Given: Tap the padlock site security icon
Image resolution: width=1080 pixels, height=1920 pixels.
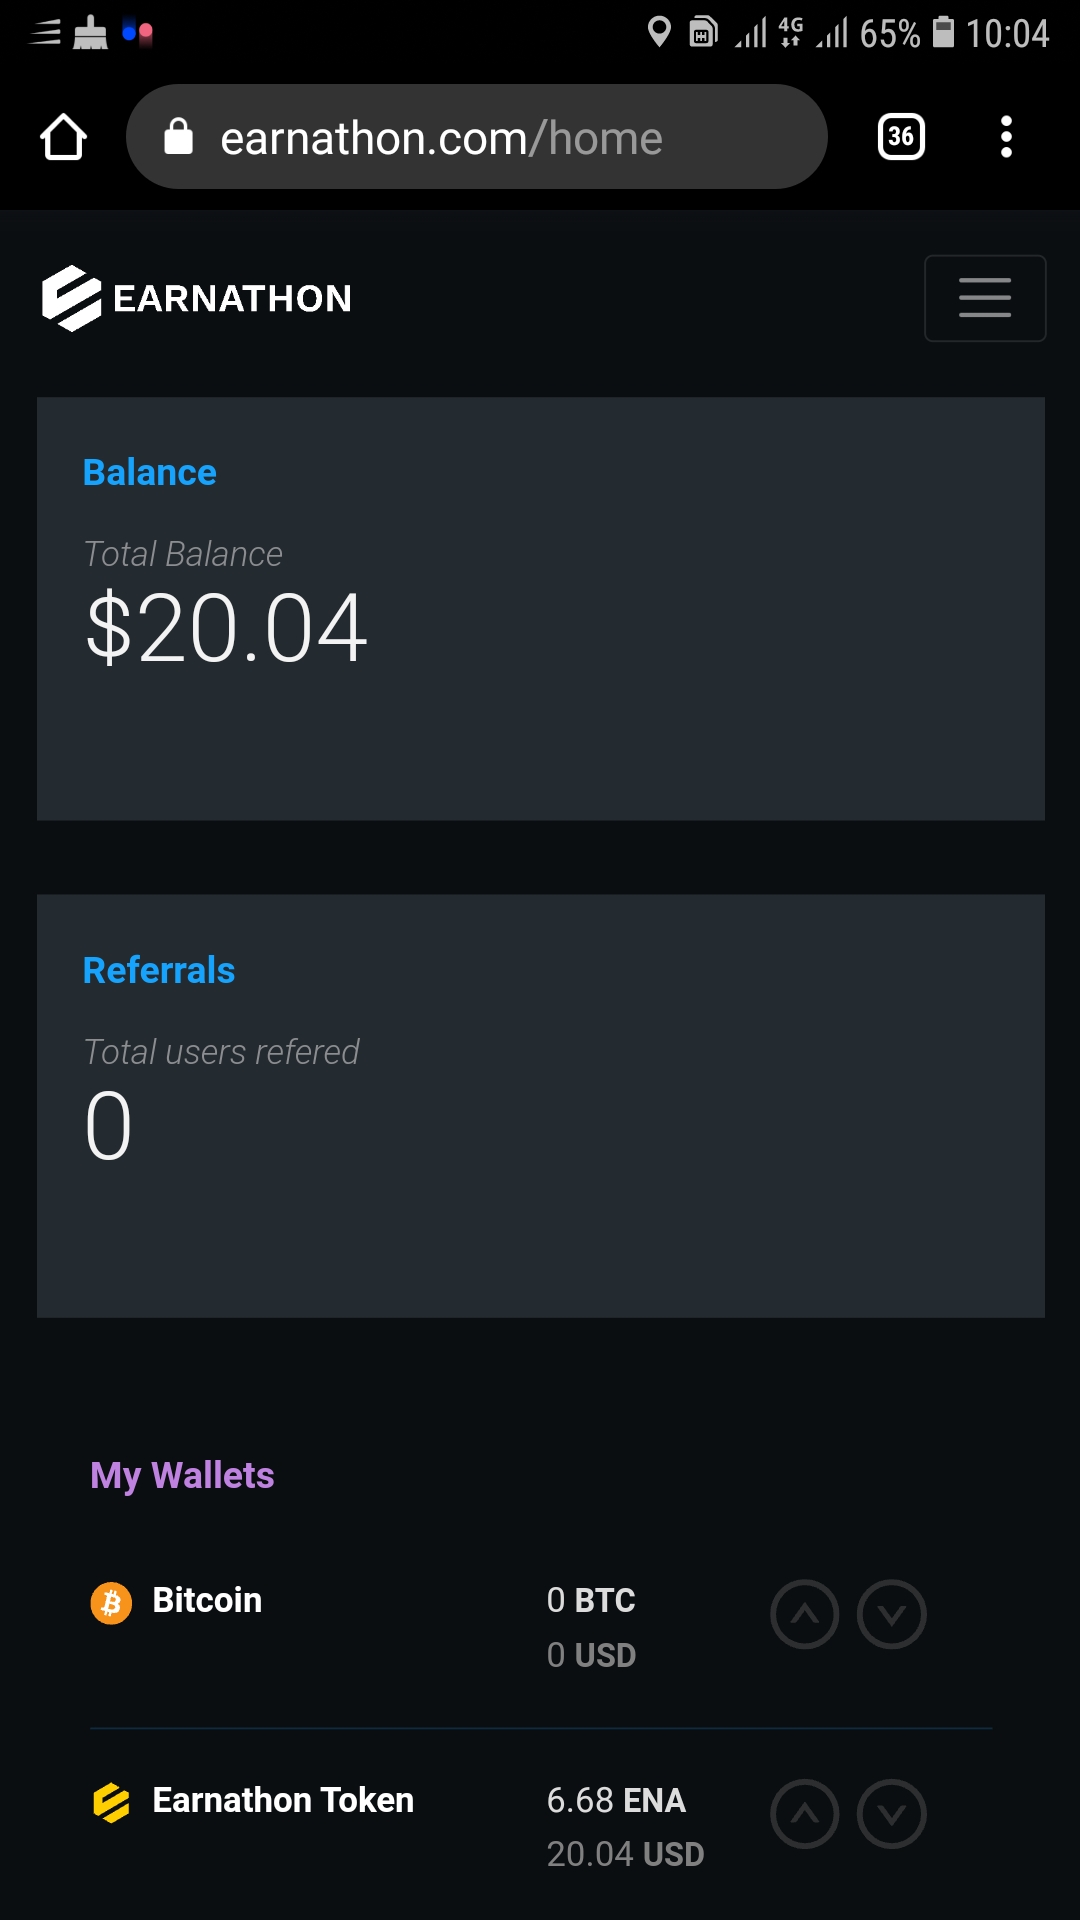Looking at the screenshot, I should [178, 137].
